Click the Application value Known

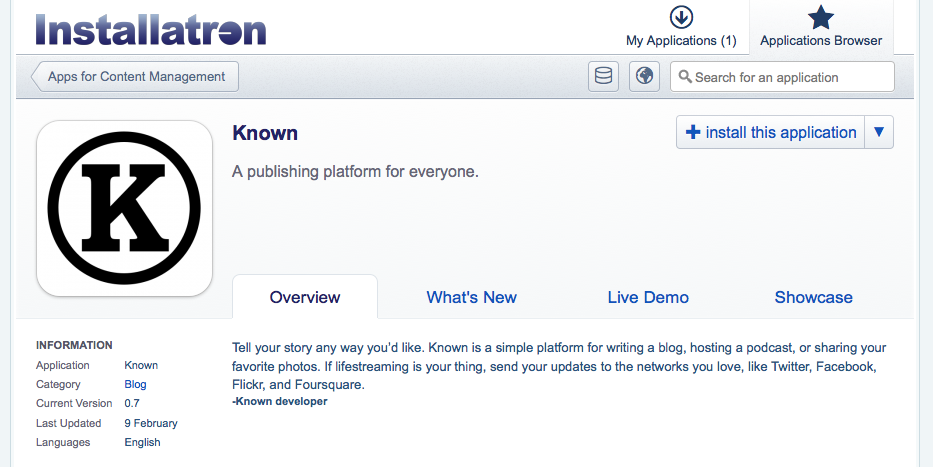pyautogui.click(x=141, y=365)
